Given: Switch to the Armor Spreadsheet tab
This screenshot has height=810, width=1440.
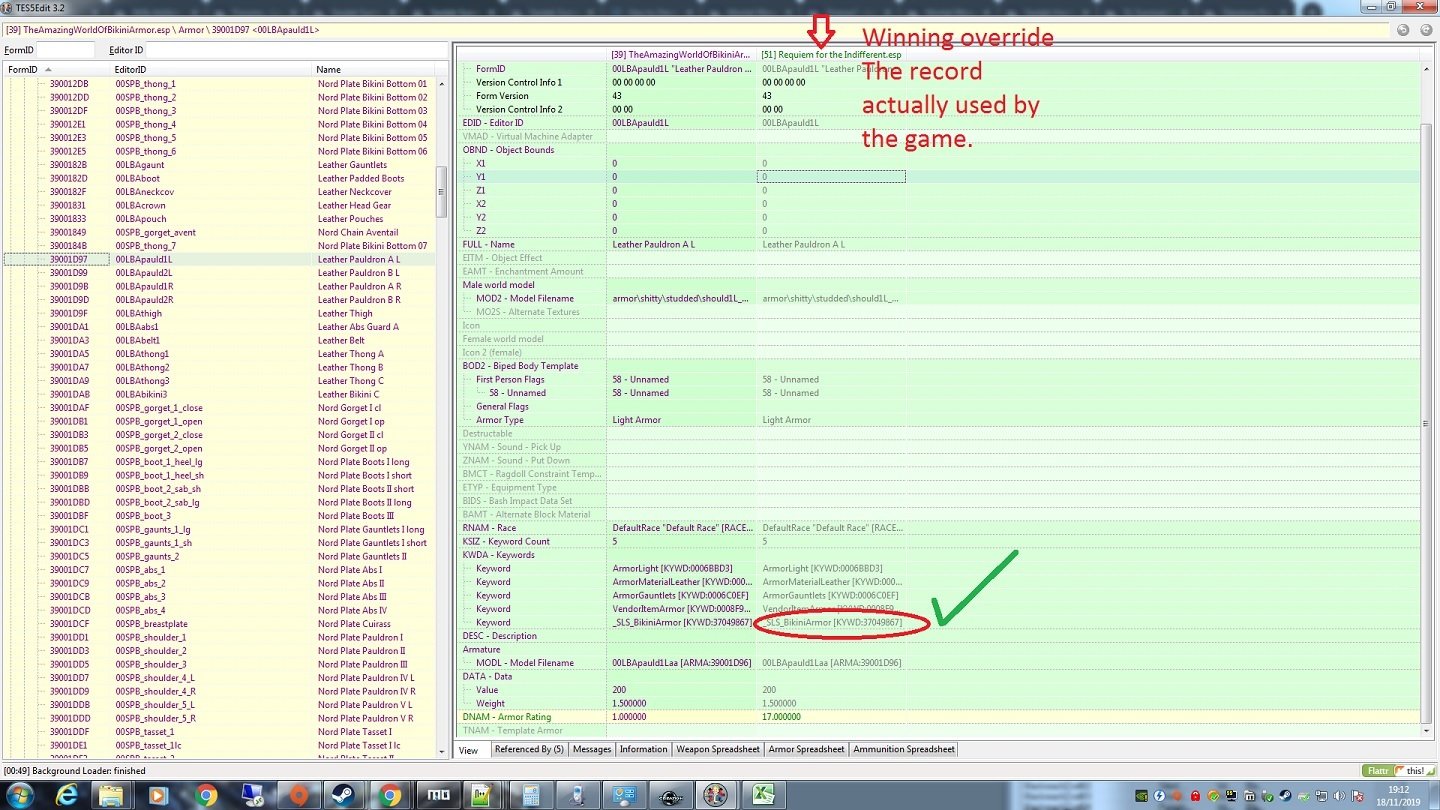Looking at the screenshot, I should pos(806,749).
